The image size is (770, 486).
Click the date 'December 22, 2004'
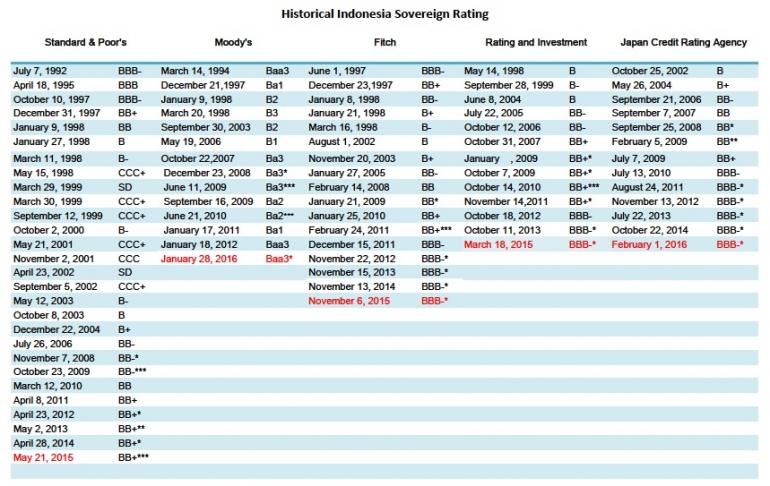(56, 329)
